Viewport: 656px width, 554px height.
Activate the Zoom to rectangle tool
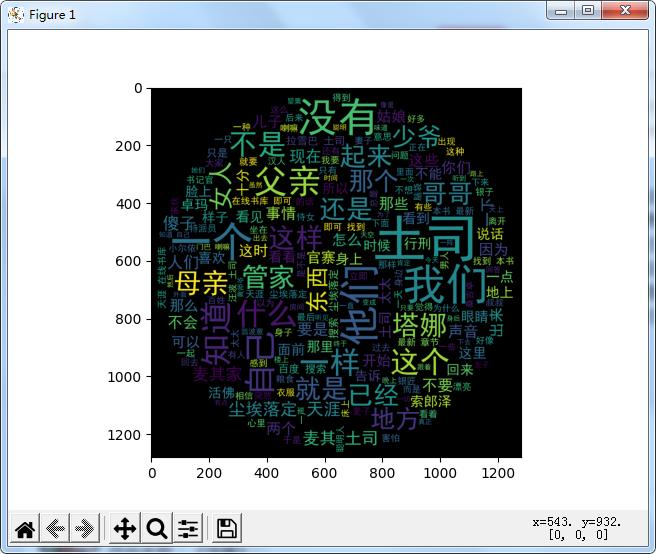coord(156,528)
